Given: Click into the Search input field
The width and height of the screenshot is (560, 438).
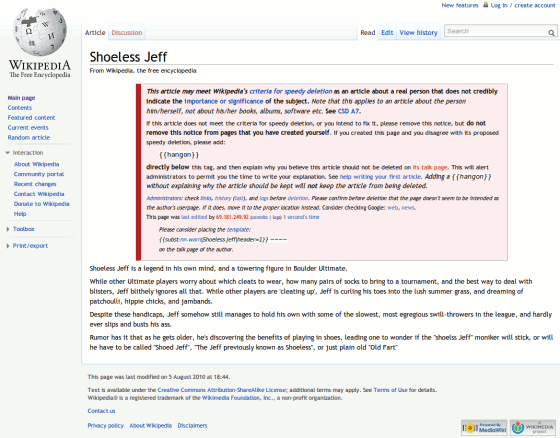Looking at the screenshot, I should [496, 31].
